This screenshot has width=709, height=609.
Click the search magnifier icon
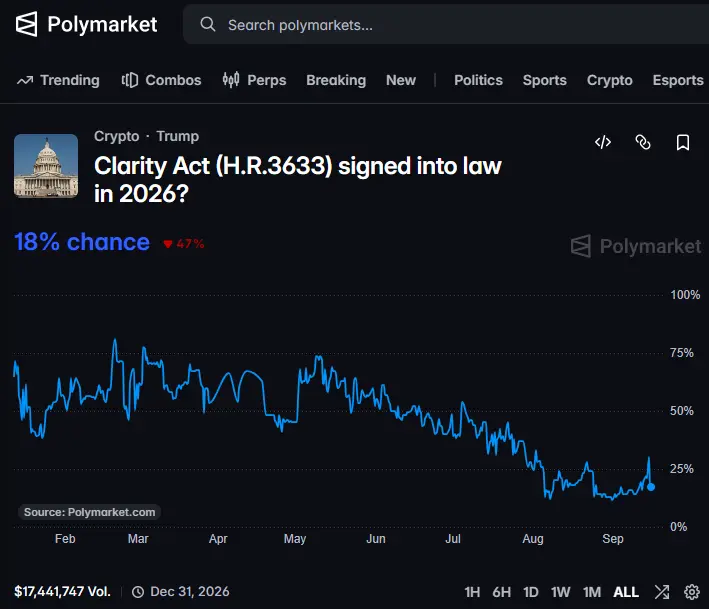(x=208, y=24)
